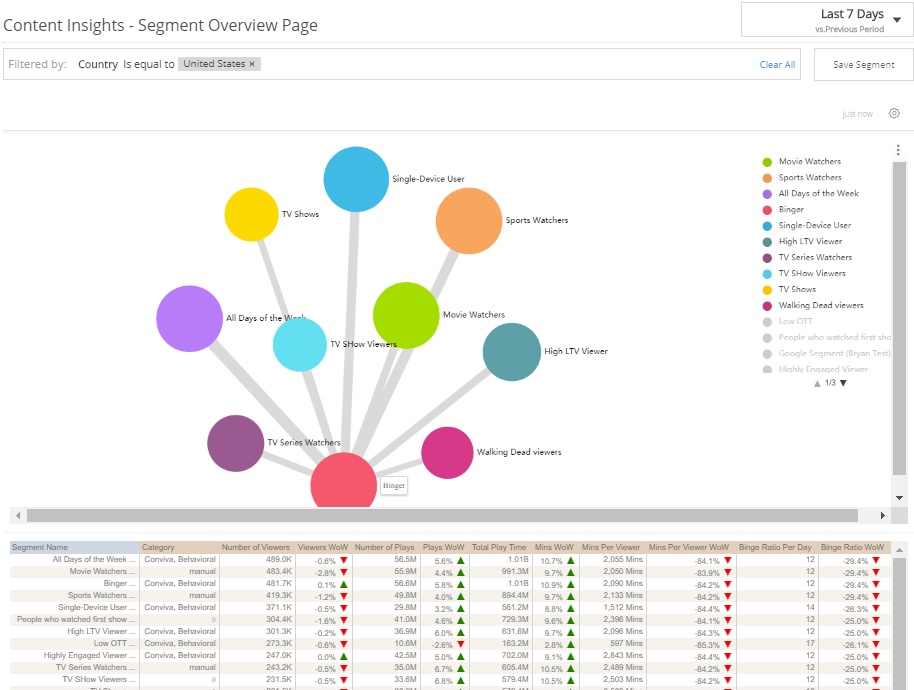The height and width of the screenshot is (690, 914).
Task: Toggle Sports Watchers legend entry
Action: 803,177
